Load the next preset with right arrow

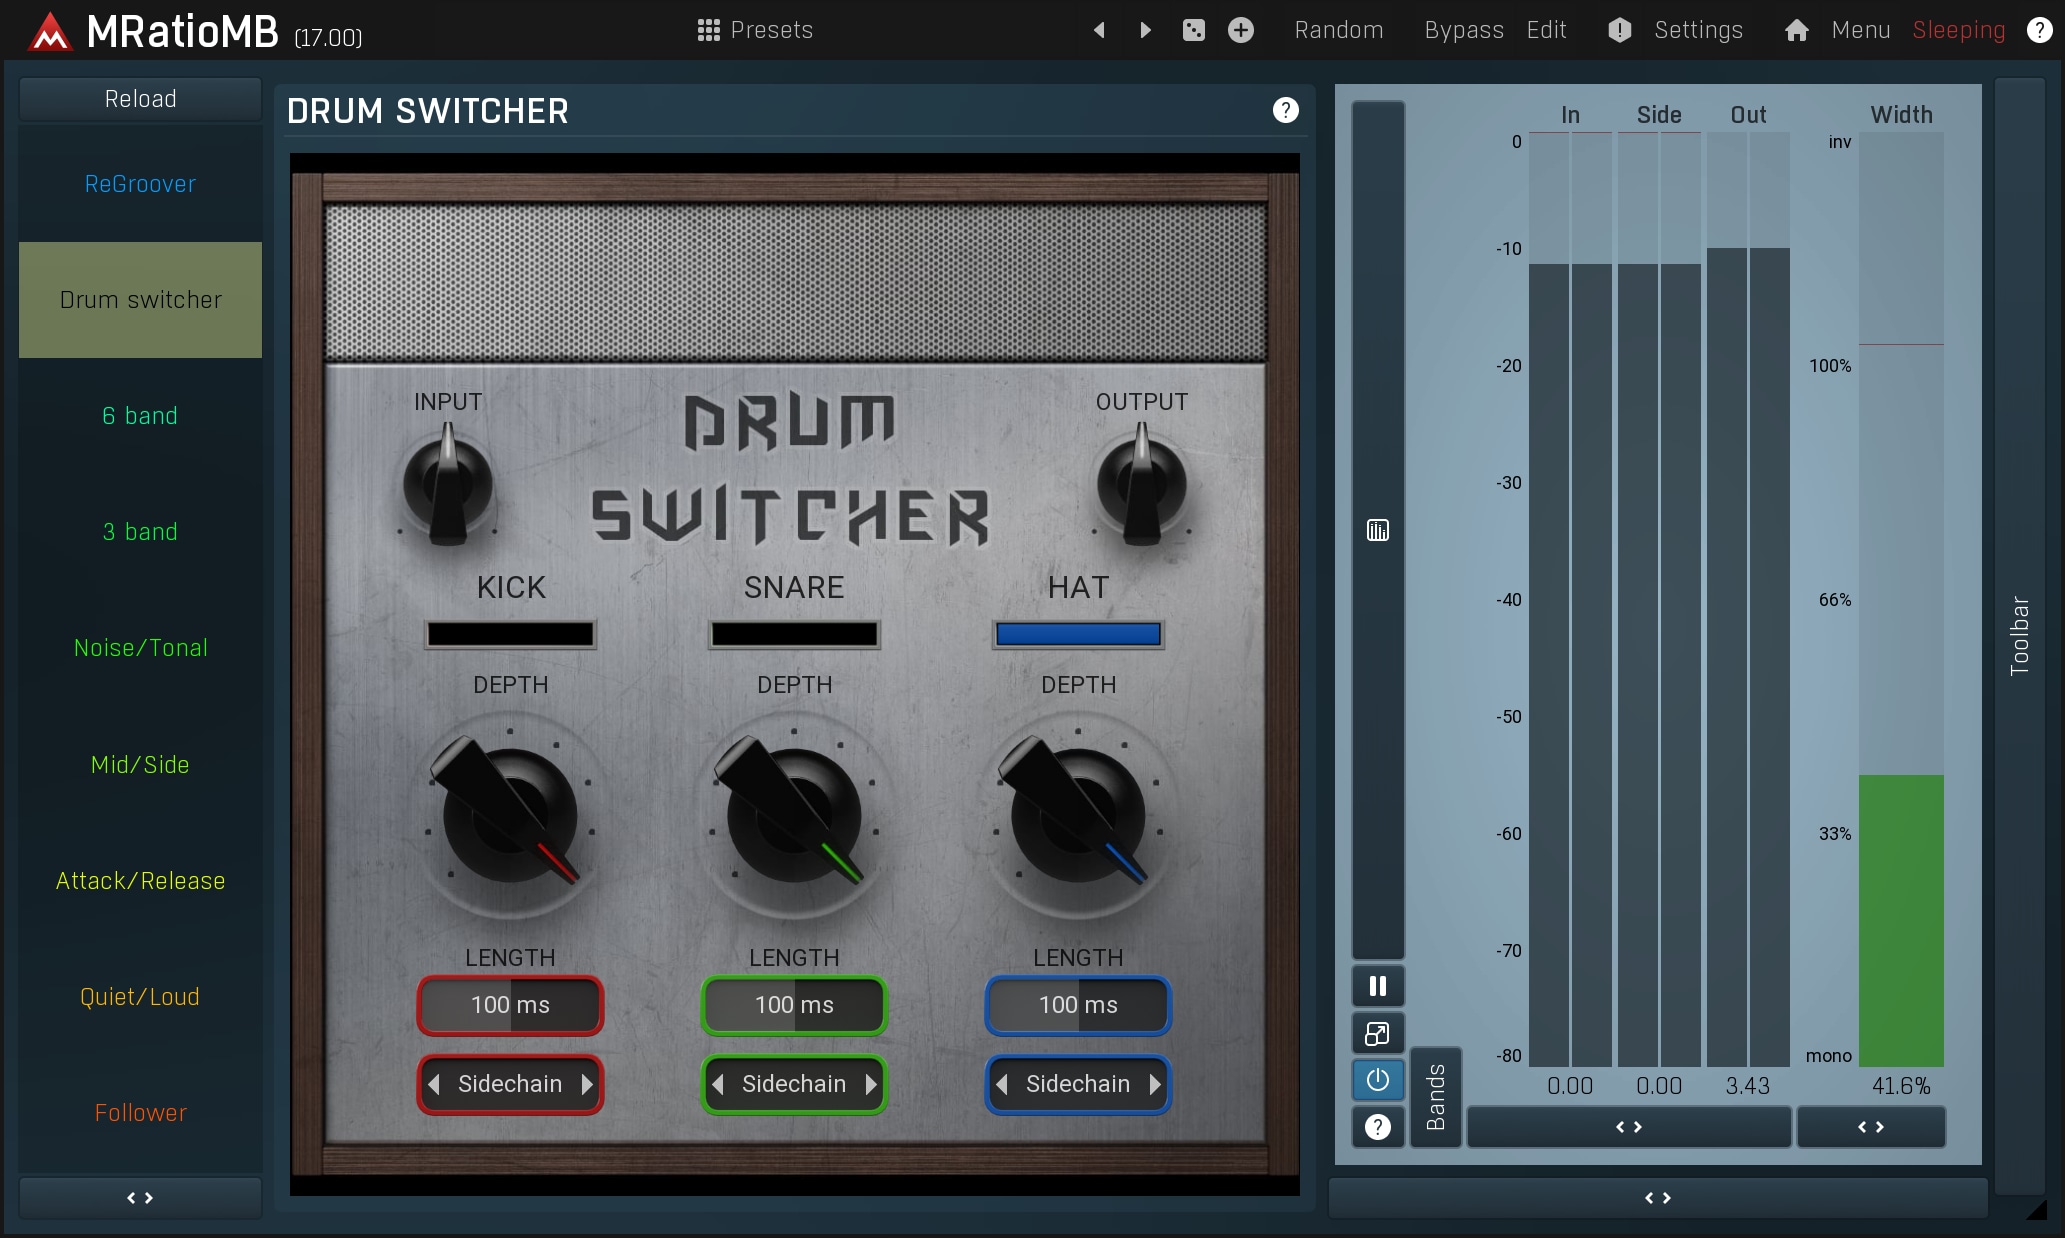click(x=1145, y=30)
